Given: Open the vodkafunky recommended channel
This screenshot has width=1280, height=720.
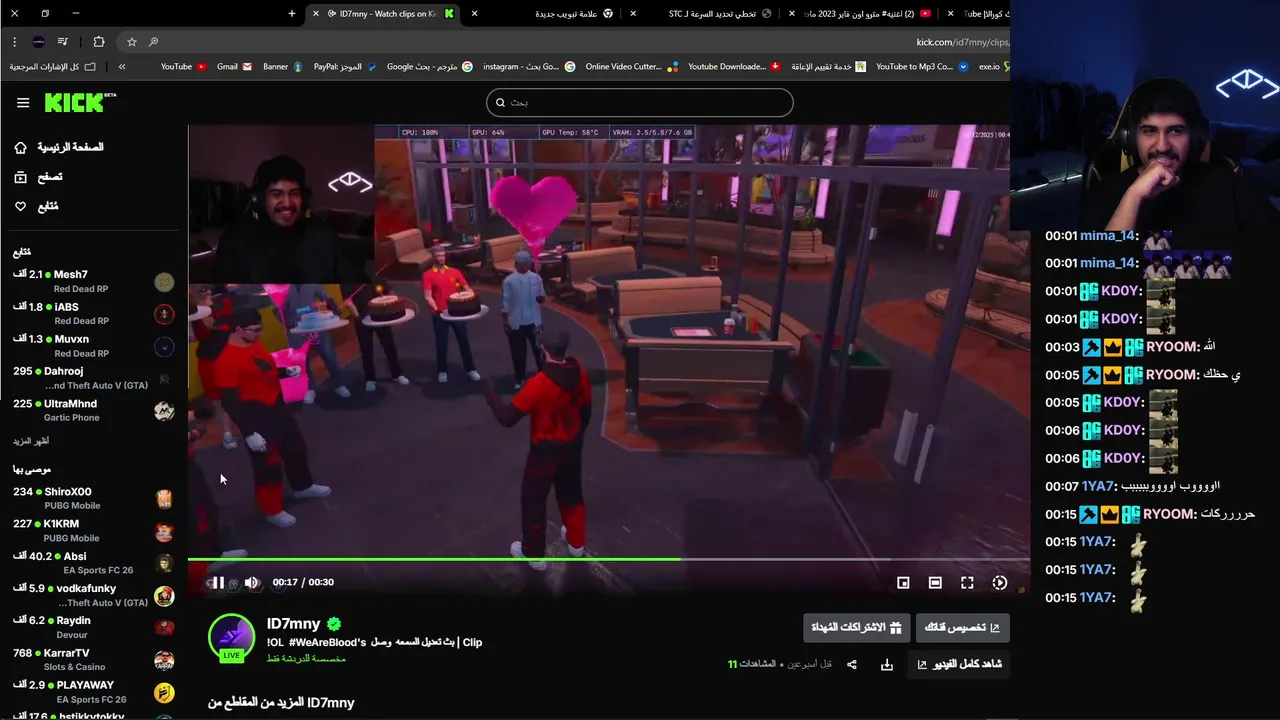Looking at the screenshot, I should coord(92,595).
